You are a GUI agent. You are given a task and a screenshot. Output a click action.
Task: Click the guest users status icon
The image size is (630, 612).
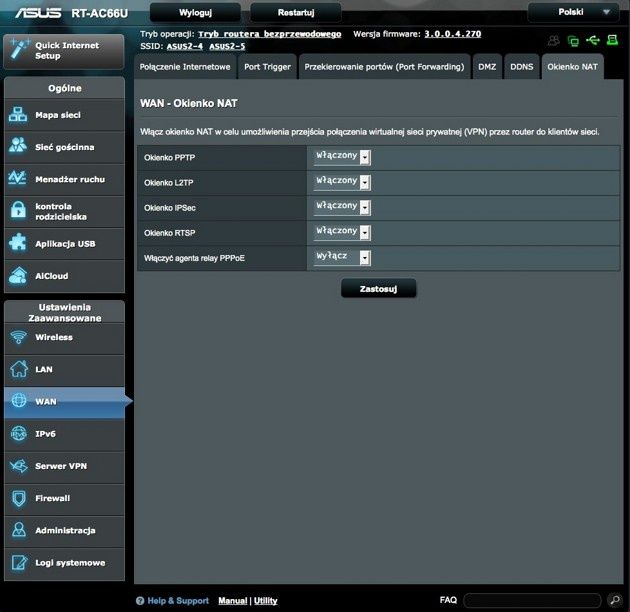pyautogui.click(x=554, y=40)
